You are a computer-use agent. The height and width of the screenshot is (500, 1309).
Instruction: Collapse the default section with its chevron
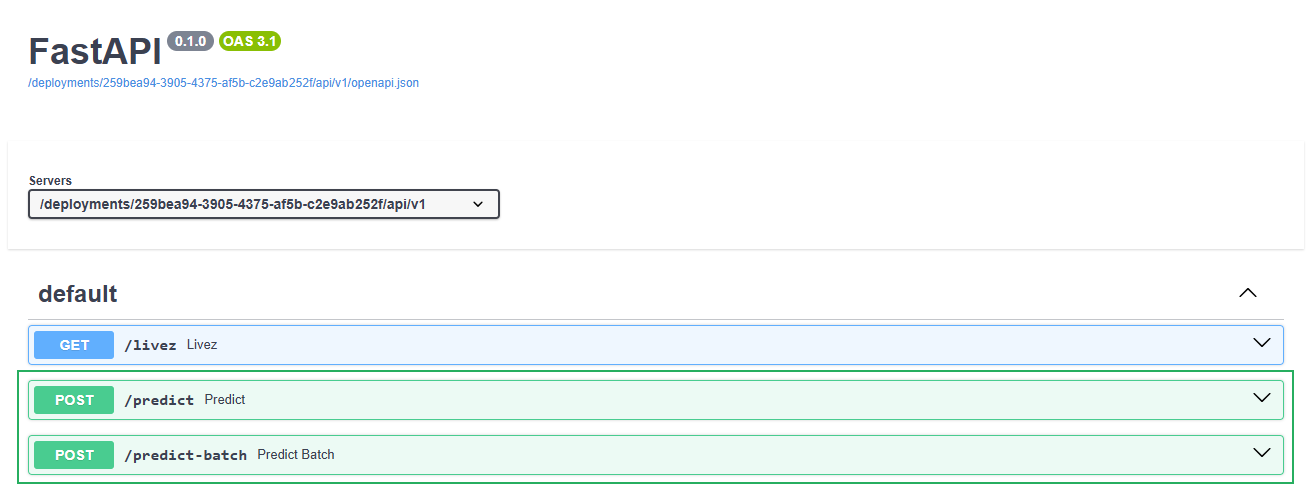pyautogui.click(x=1247, y=293)
